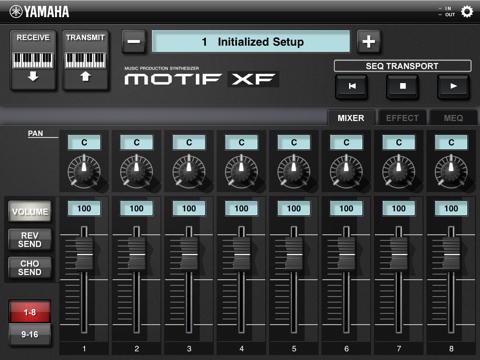Start sequencer playback
Screen dimensions: 480x360
point(453,86)
